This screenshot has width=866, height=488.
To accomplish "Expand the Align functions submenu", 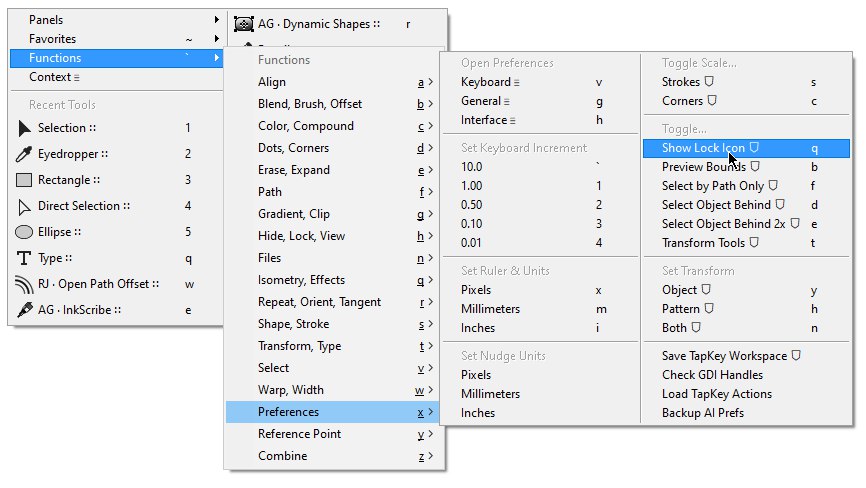I will 330,82.
